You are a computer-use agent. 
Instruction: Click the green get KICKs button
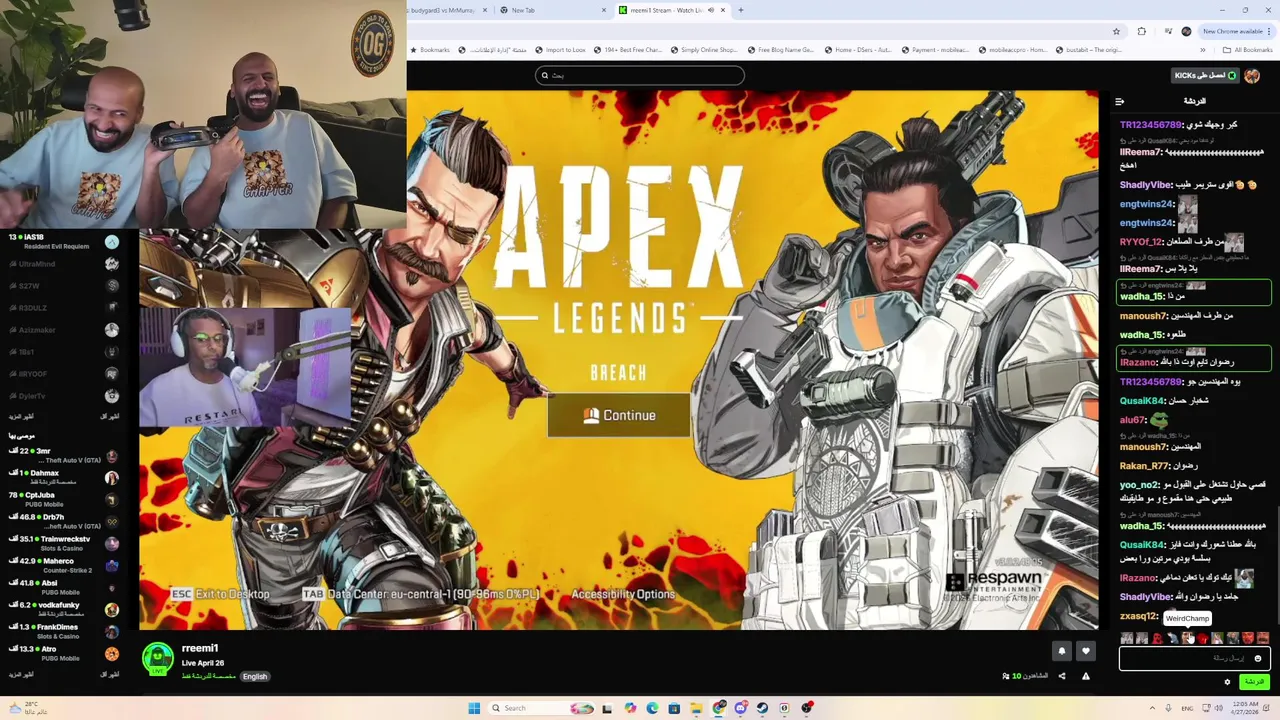[x=1205, y=76]
